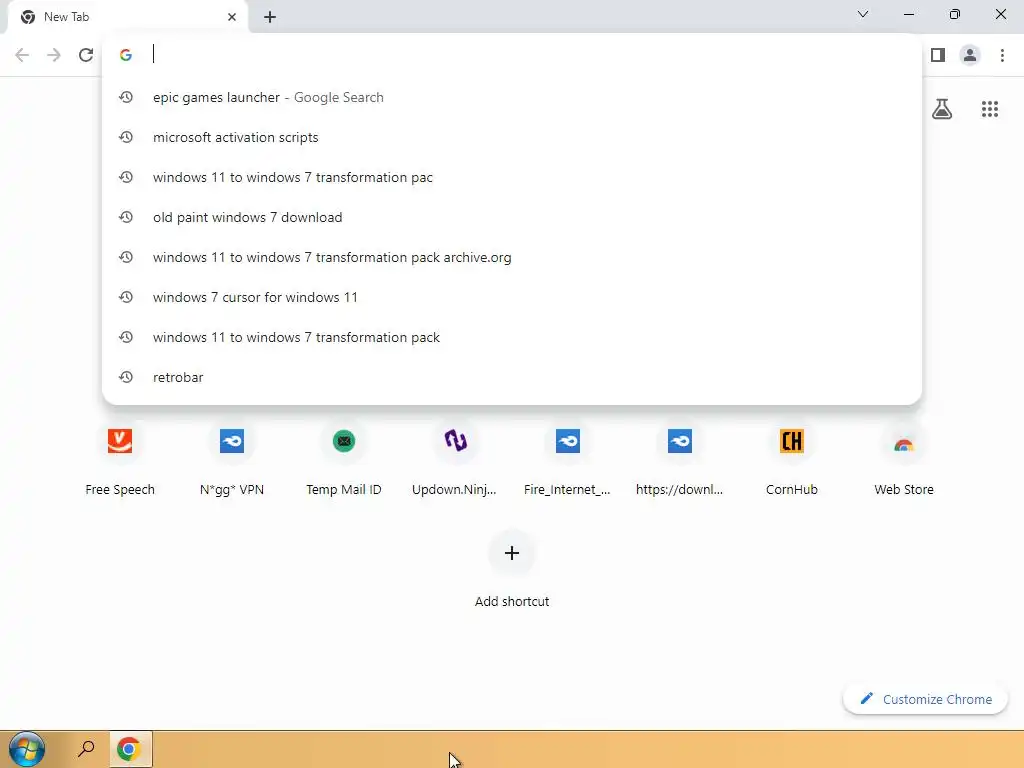Viewport: 1024px width, 768px height.
Task: Pick windows 7 cursor for windows 11
Action: click(x=512, y=297)
